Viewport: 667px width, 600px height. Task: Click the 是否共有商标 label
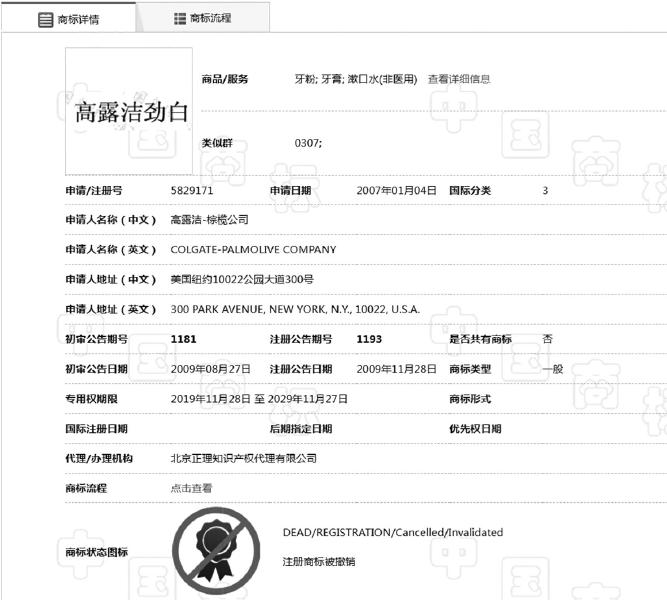(x=481, y=339)
